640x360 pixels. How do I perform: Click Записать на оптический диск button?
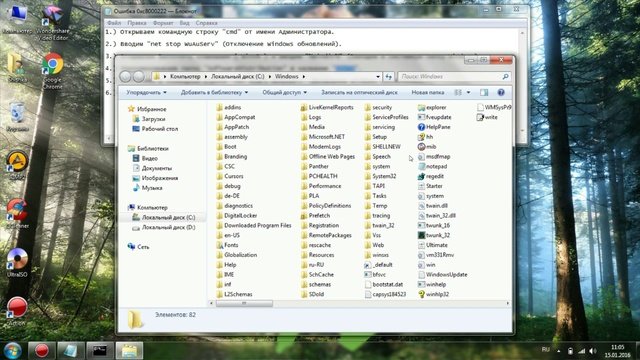coord(359,93)
